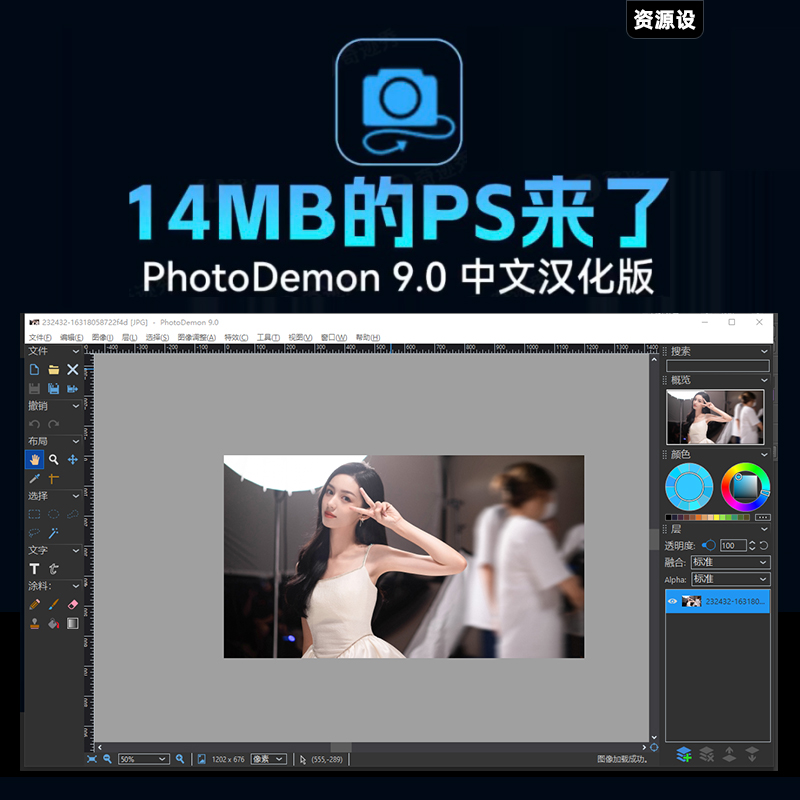
Task: Select the Hand pan tool
Action: tap(34, 460)
